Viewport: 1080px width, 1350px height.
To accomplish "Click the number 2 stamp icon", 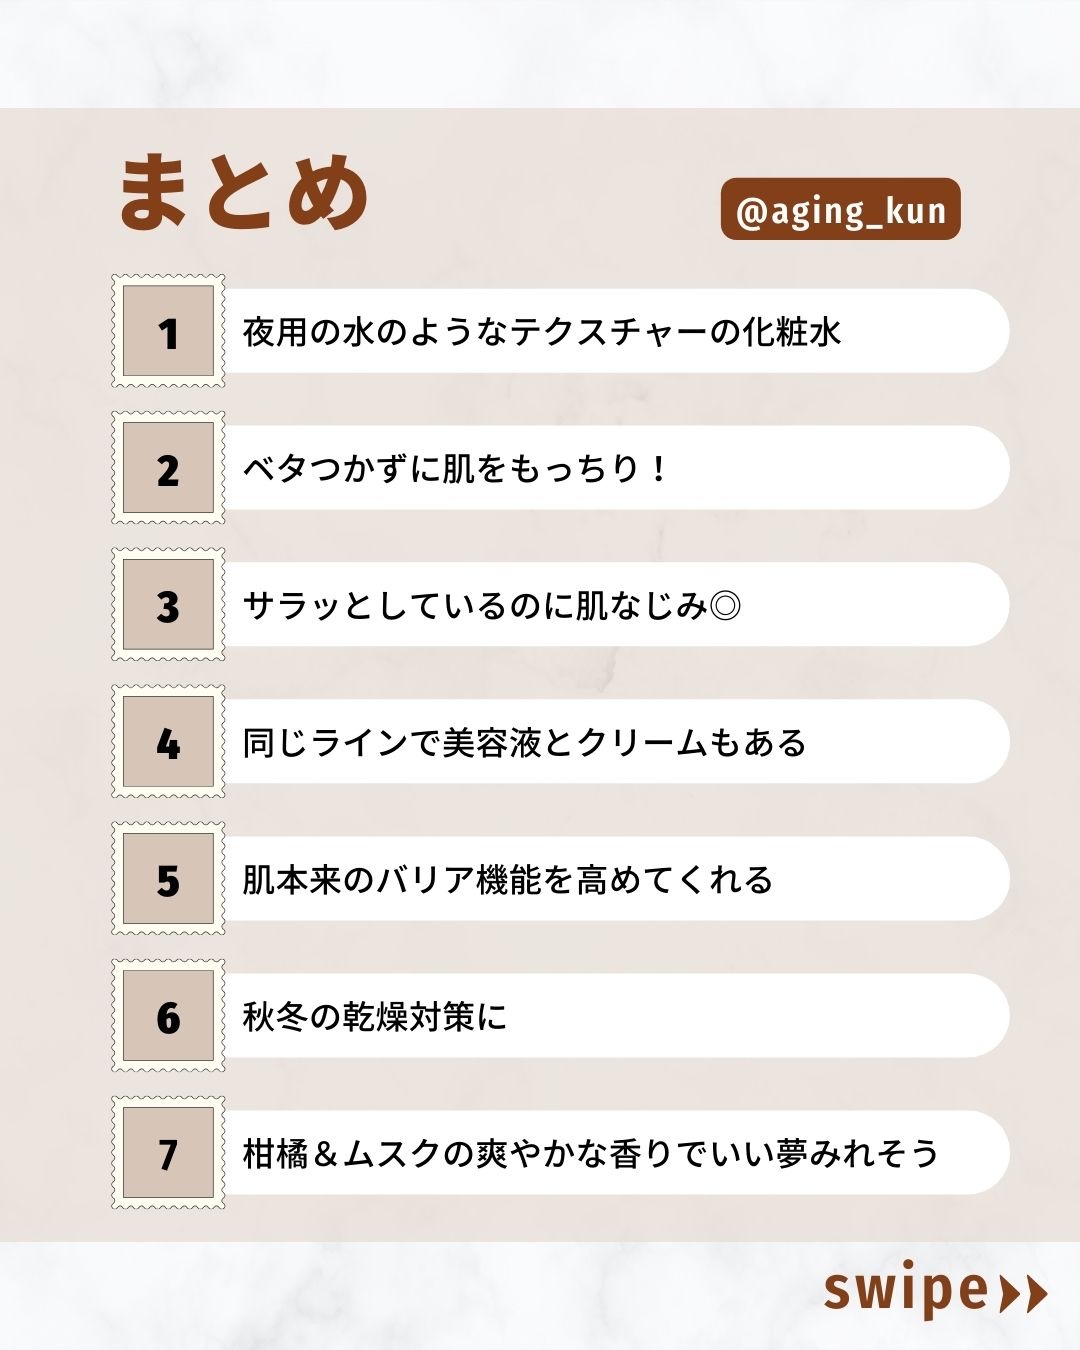I will pyautogui.click(x=168, y=469).
